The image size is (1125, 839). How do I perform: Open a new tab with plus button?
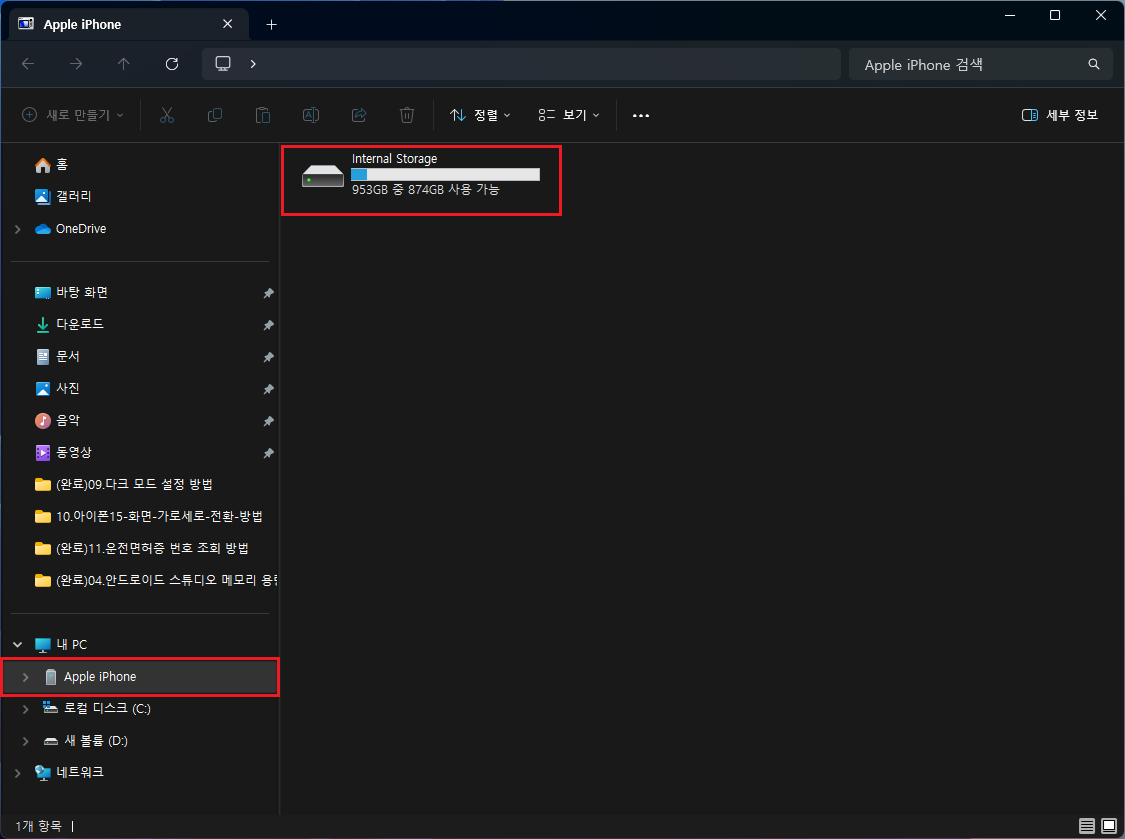point(271,24)
